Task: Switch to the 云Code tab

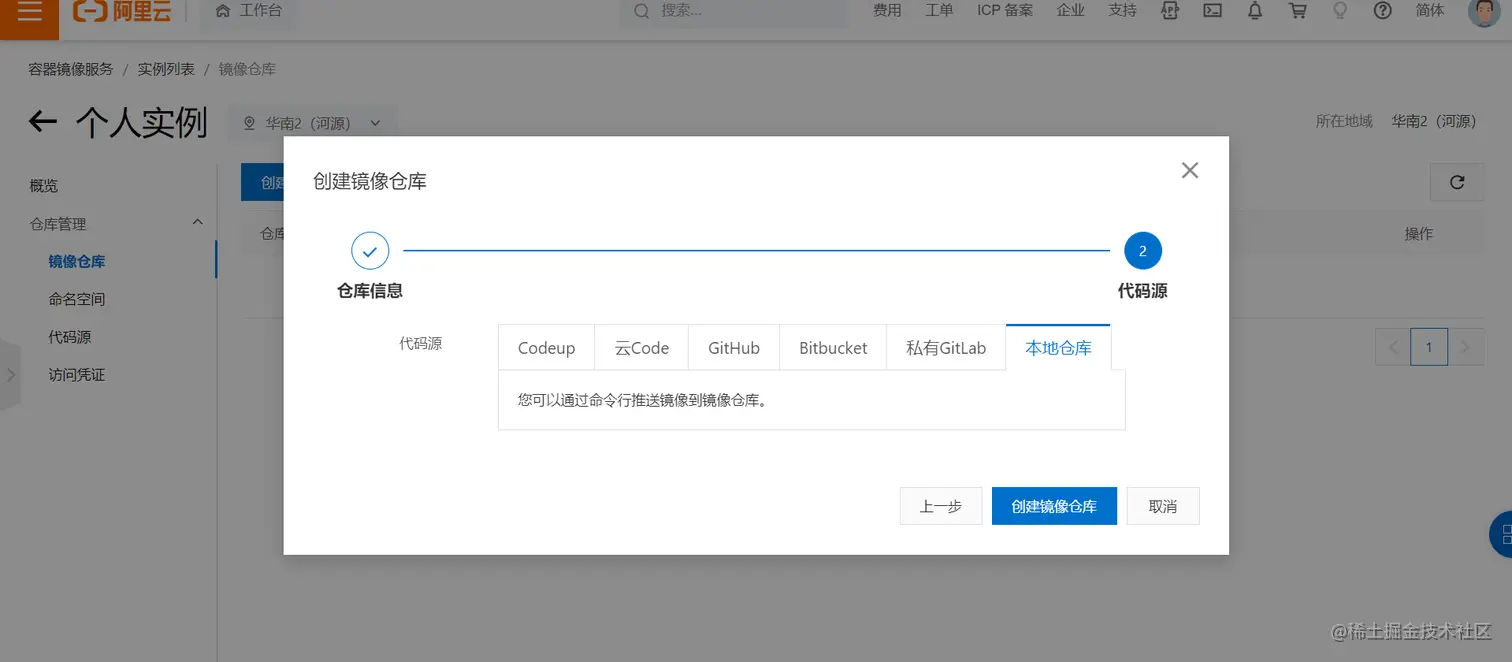Action: (641, 348)
